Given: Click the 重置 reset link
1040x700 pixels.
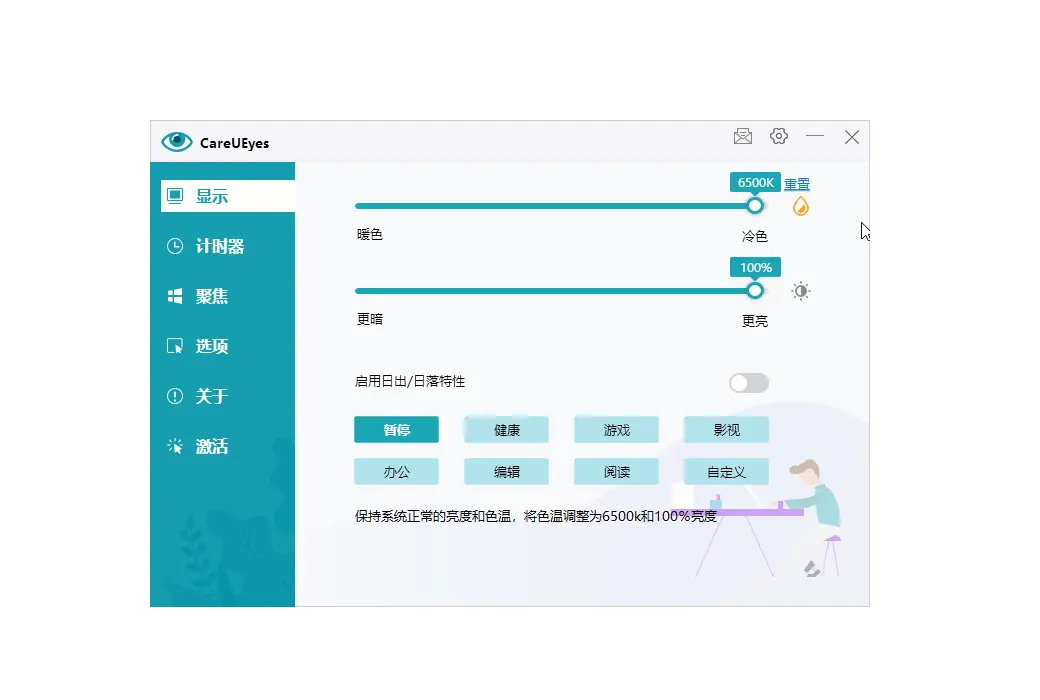Looking at the screenshot, I should click(x=797, y=184).
